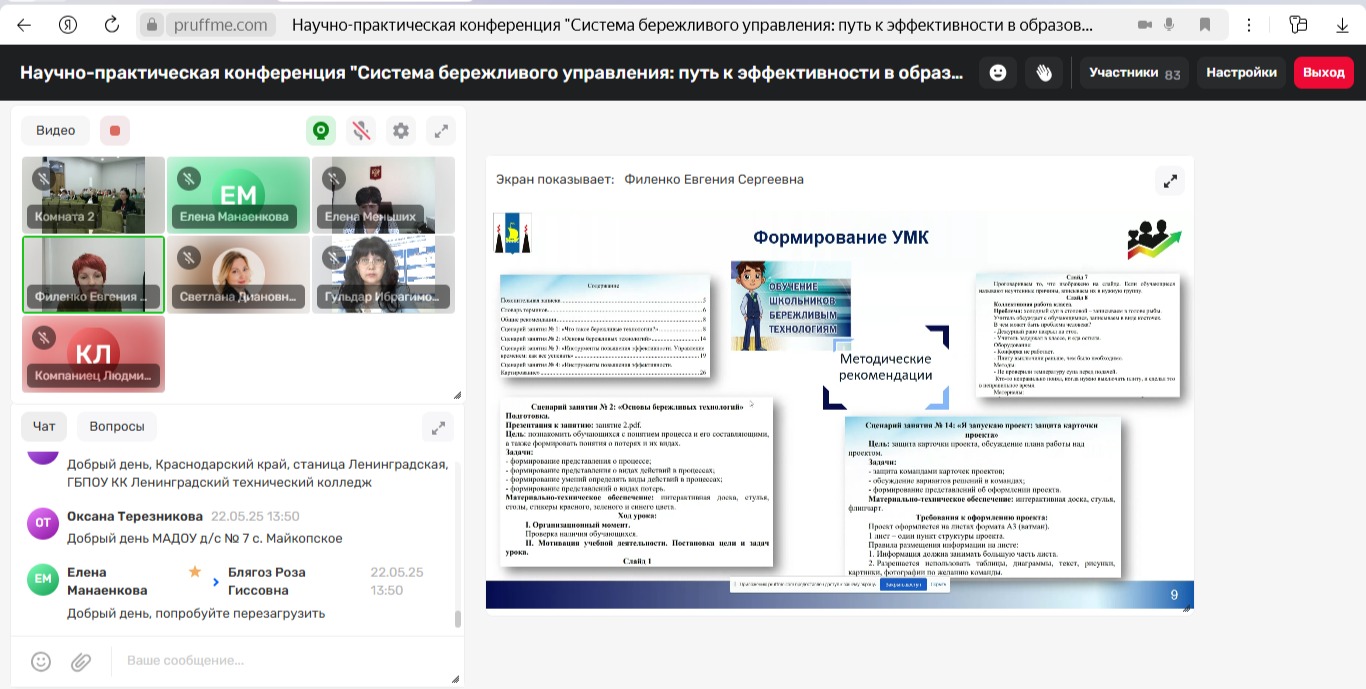Click the browser bookmark icon
This screenshot has height=689, width=1366.
click(1205, 25)
